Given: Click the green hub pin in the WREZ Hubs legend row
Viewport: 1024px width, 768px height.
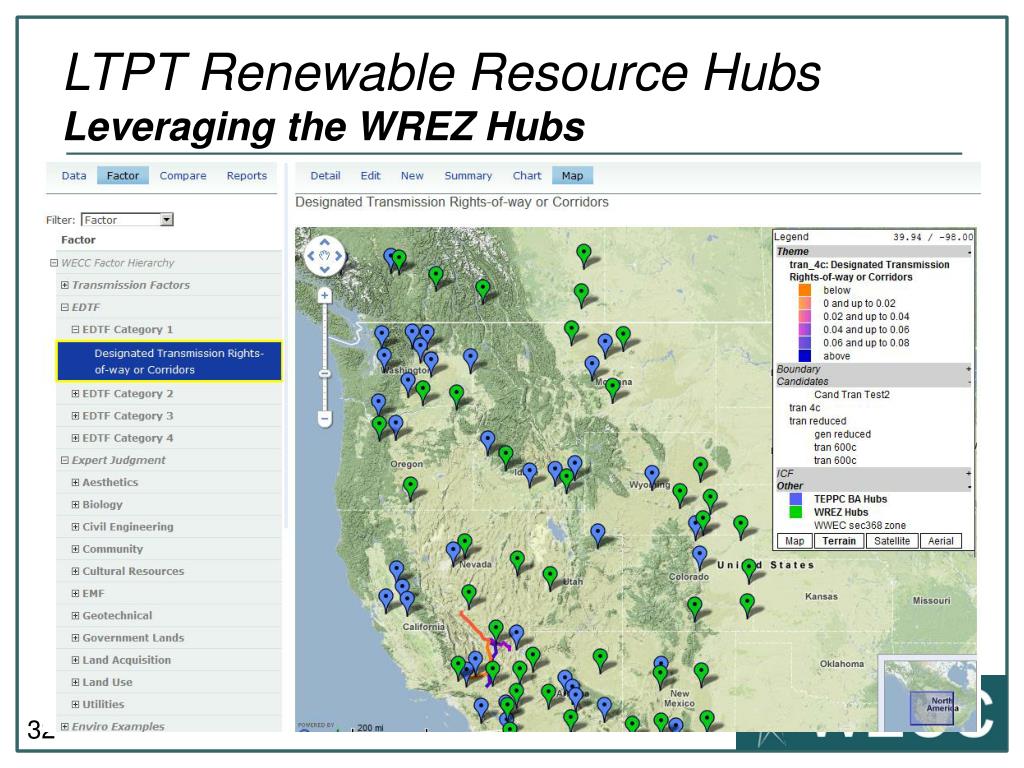Looking at the screenshot, I should (795, 512).
